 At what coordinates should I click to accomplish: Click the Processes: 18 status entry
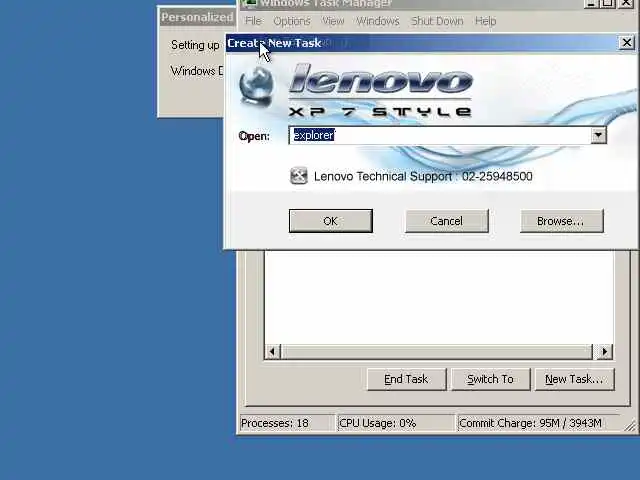[286, 423]
